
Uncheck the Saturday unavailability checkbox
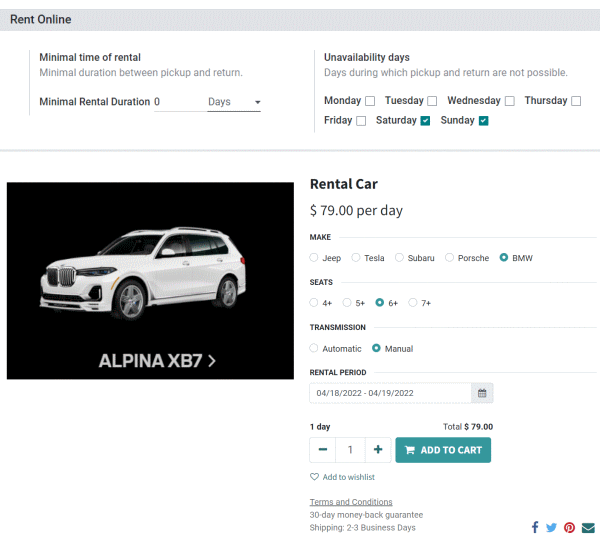[425, 121]
